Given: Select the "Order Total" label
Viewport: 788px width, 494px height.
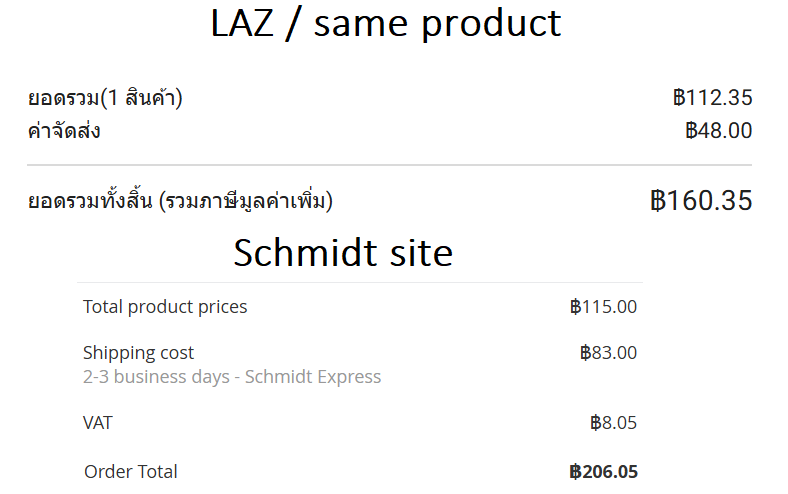Looking at the screenshot, I should point(131,472).
